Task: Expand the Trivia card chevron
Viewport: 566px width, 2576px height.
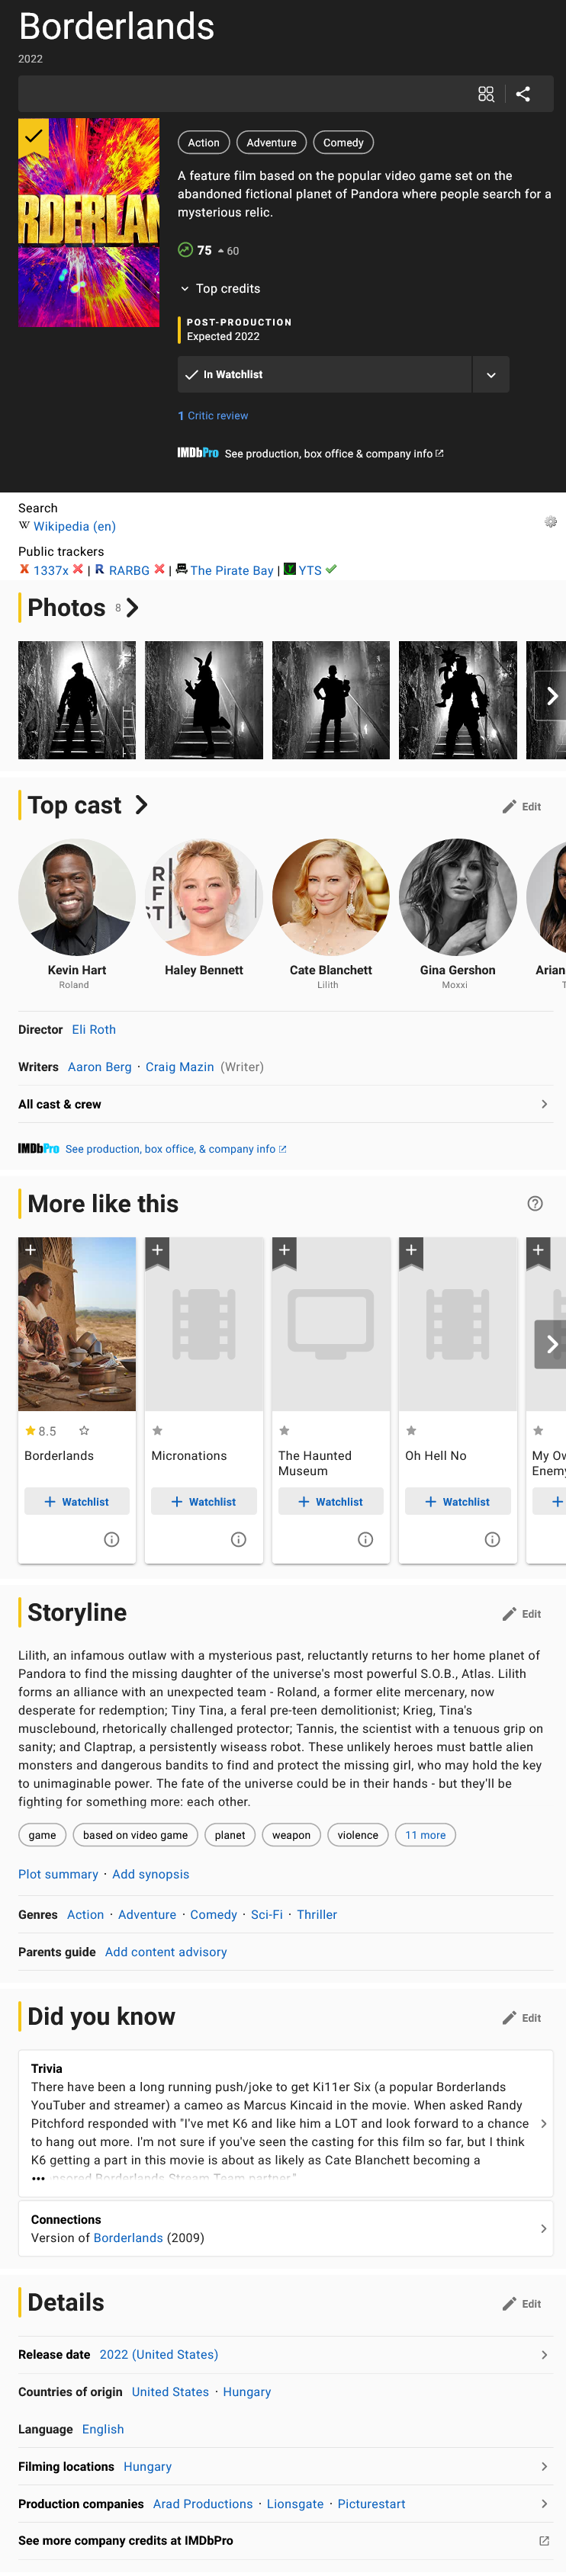Action: [544, 2123]
